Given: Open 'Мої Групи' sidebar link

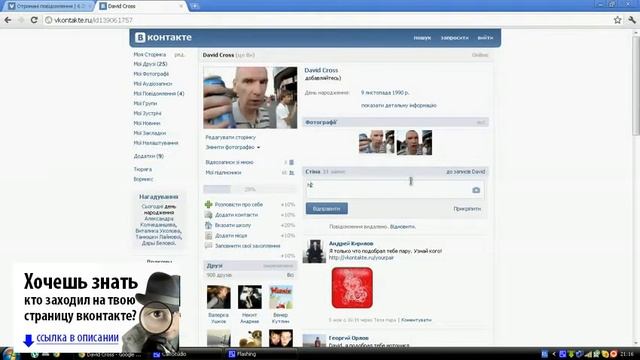Looking at the screenshot, I should point(145,103).
